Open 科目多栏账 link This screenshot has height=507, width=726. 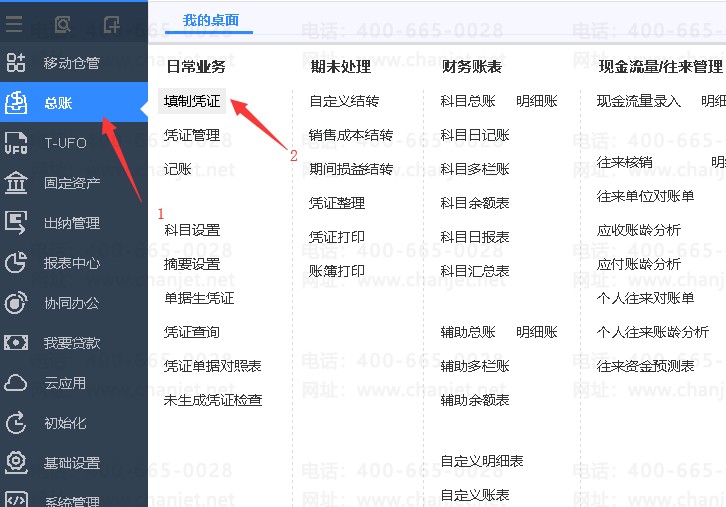(x=475, y=169)
